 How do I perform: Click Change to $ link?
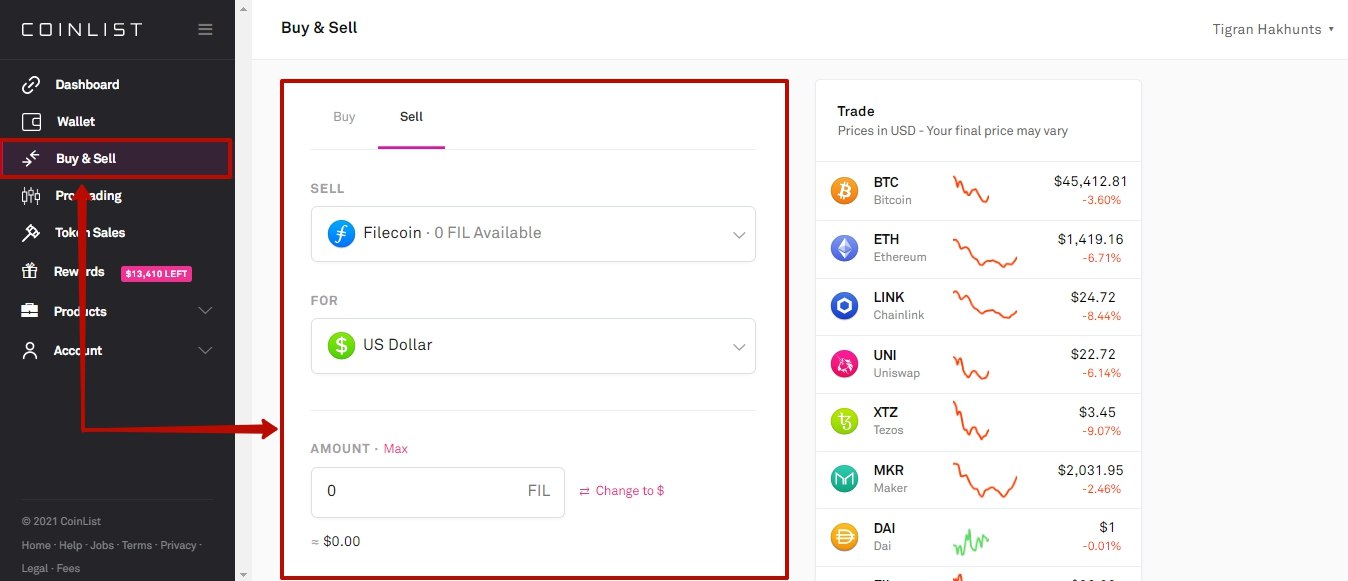click(622, 491)
